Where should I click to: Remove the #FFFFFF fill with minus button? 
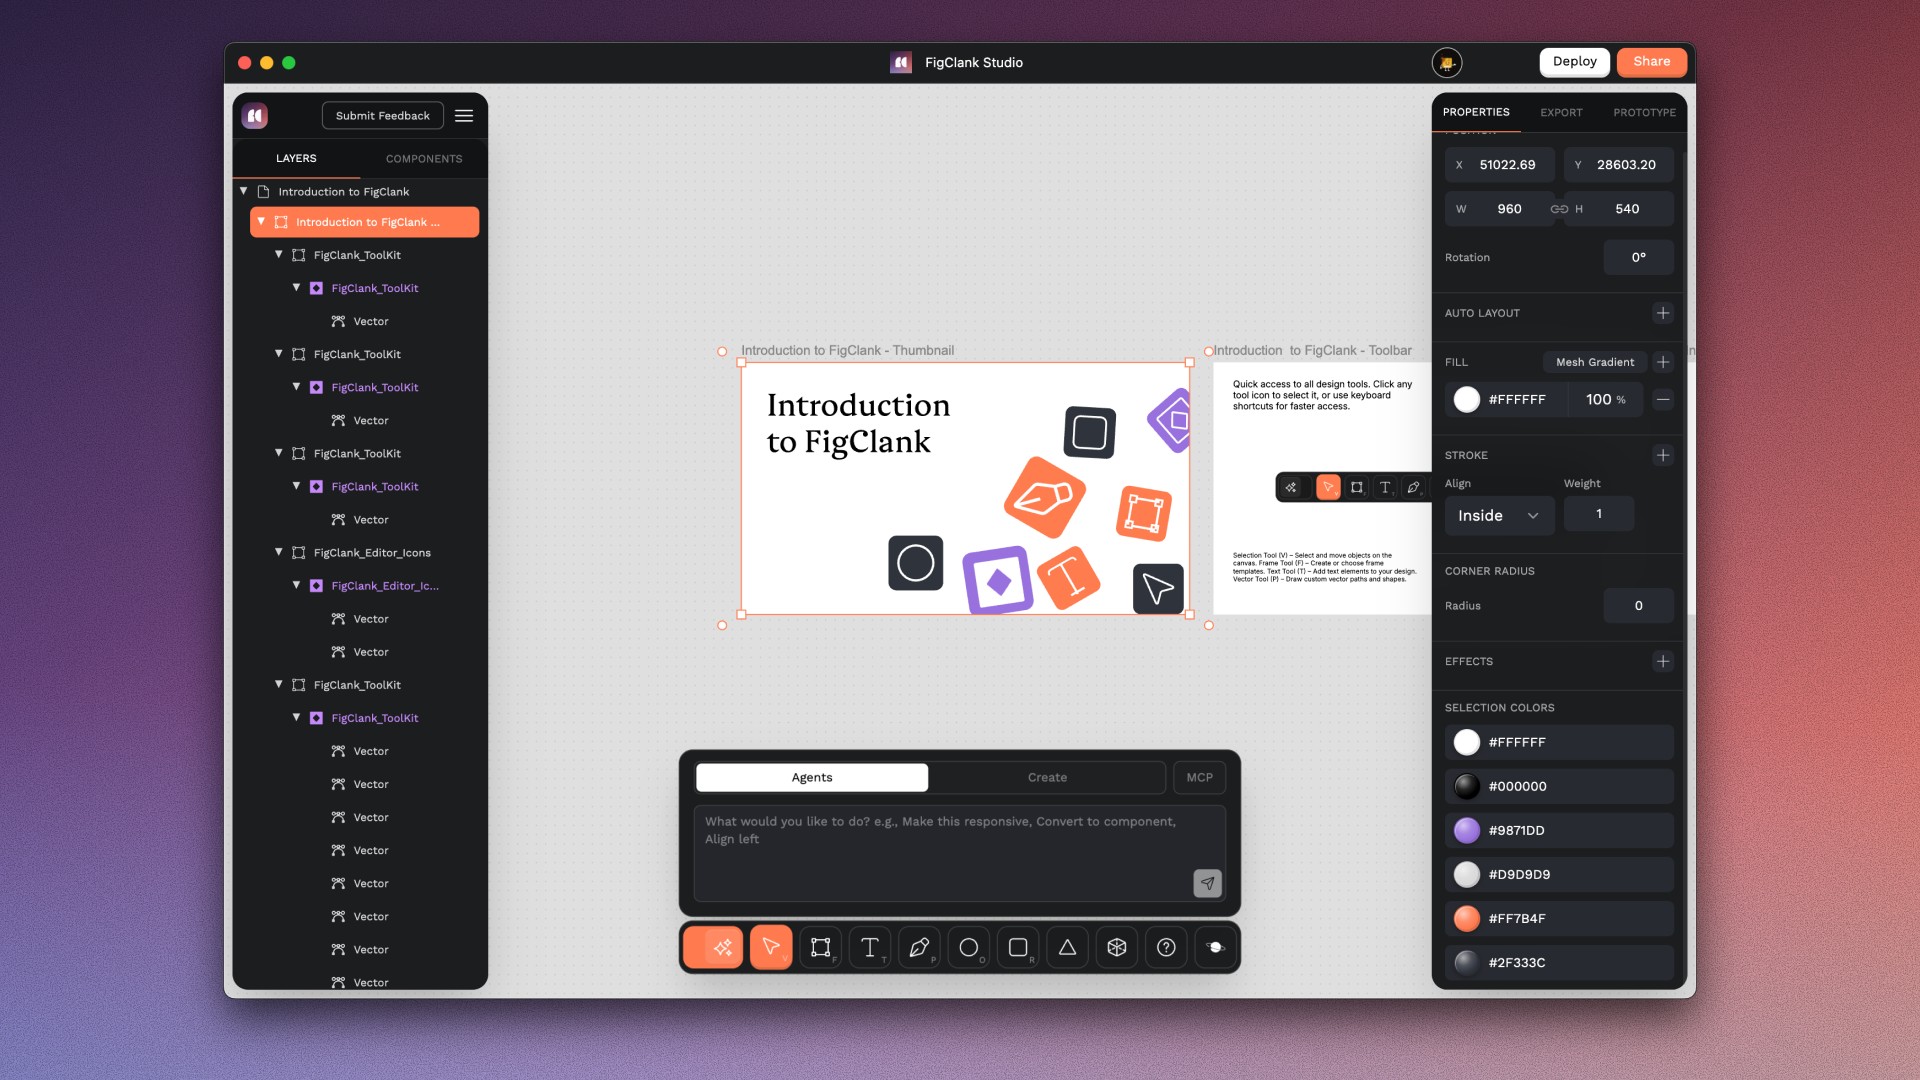[x=1662, y=399]
